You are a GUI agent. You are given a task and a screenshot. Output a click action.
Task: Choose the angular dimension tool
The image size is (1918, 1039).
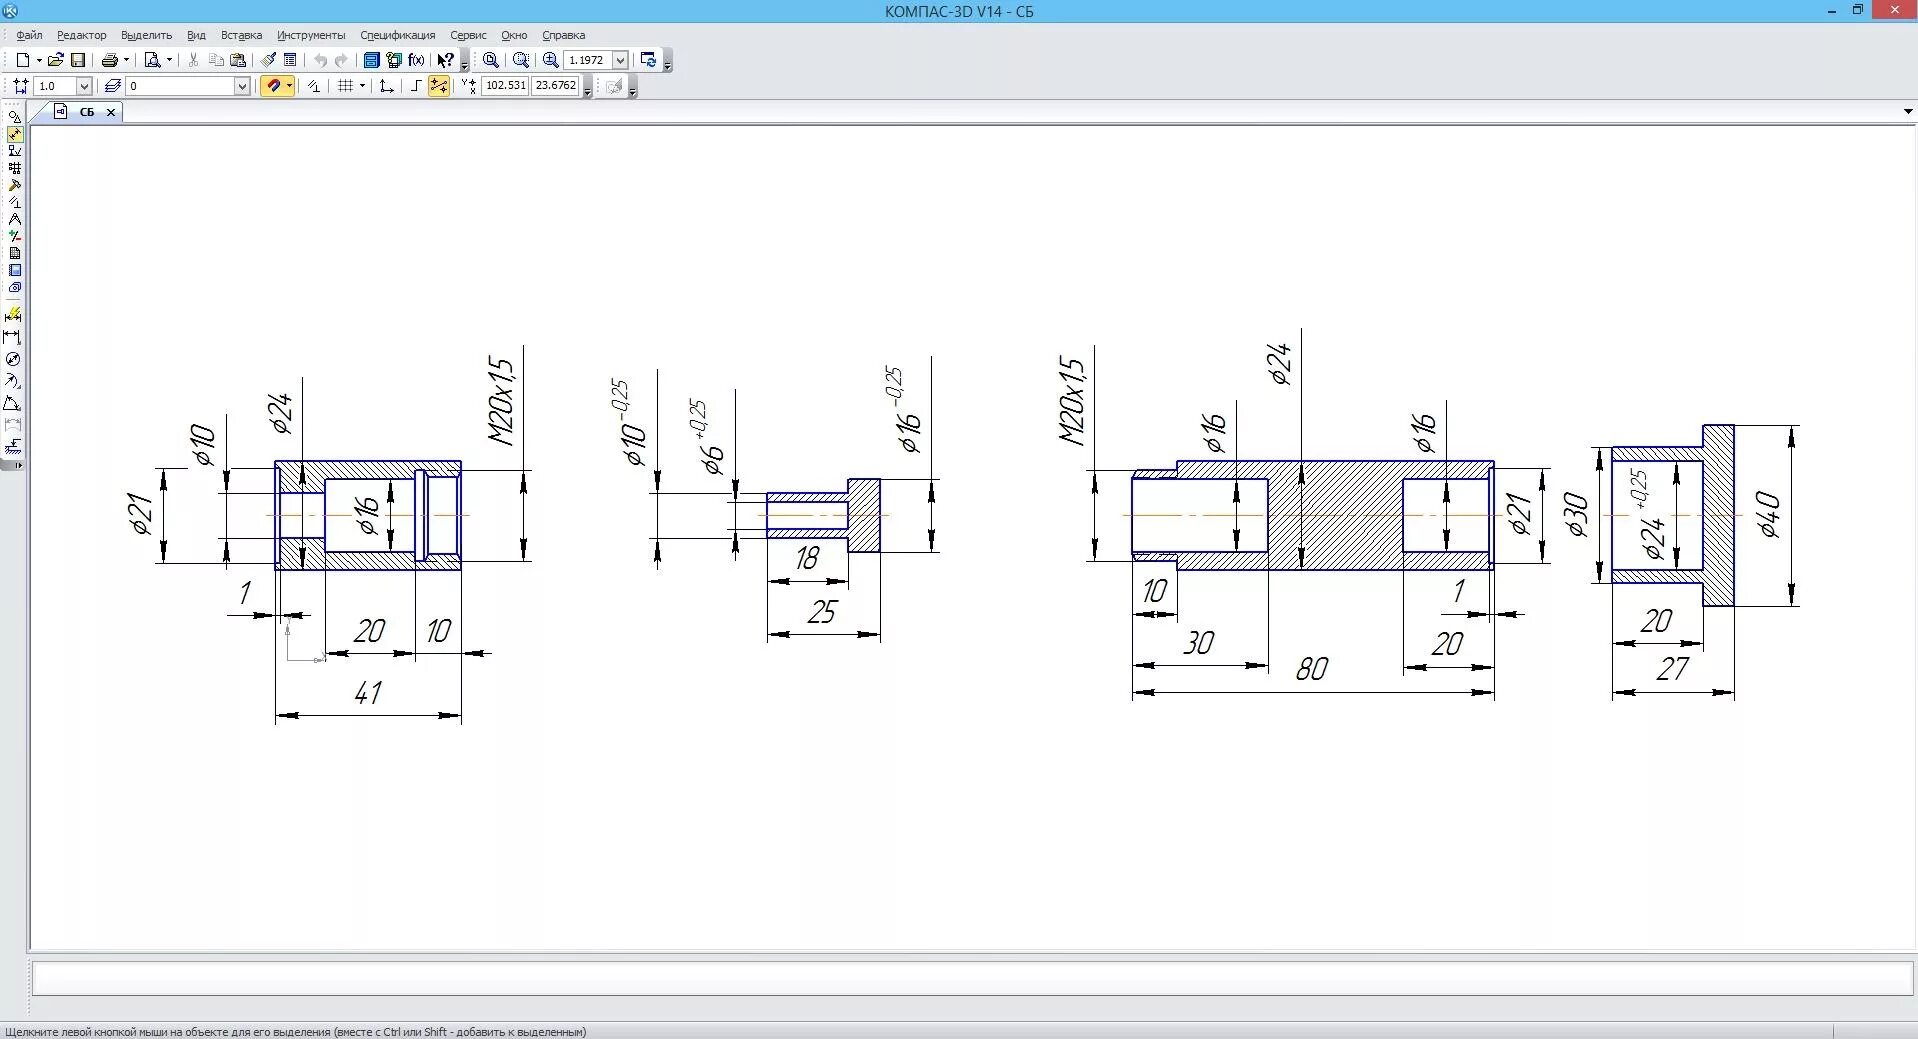13,403
